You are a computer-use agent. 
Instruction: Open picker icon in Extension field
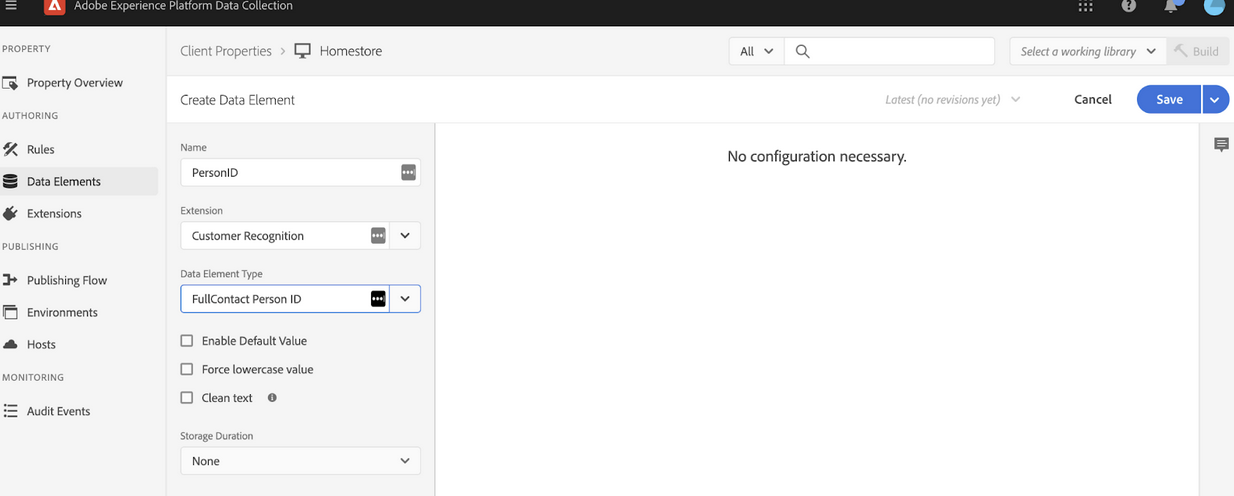click(377, 236)
